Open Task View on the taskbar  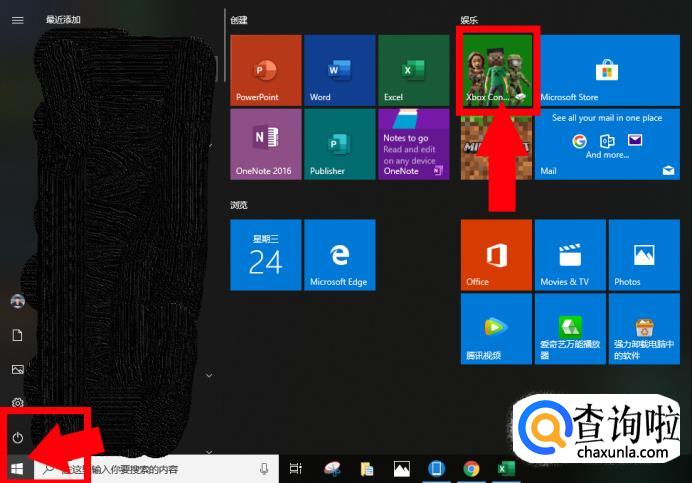(x=296, y=469)
